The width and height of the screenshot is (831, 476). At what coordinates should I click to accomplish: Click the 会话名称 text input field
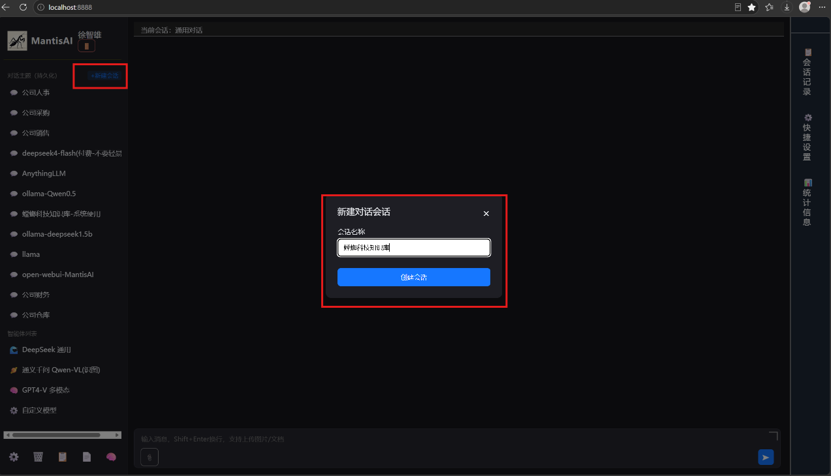pyautogui.click(x=414, y=248)
